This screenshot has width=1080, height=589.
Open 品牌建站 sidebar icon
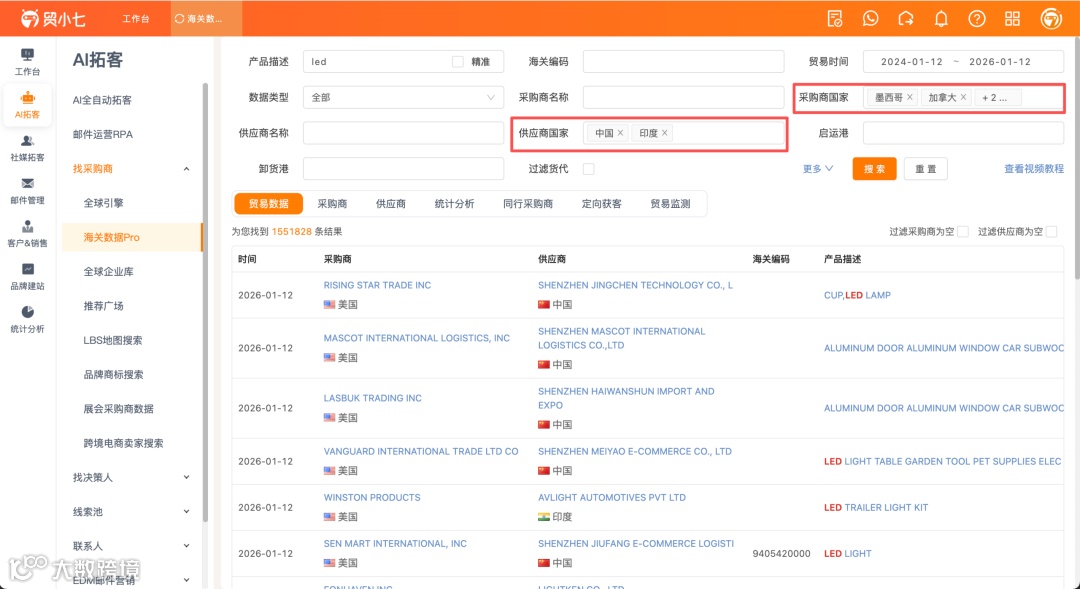(28, 276)
